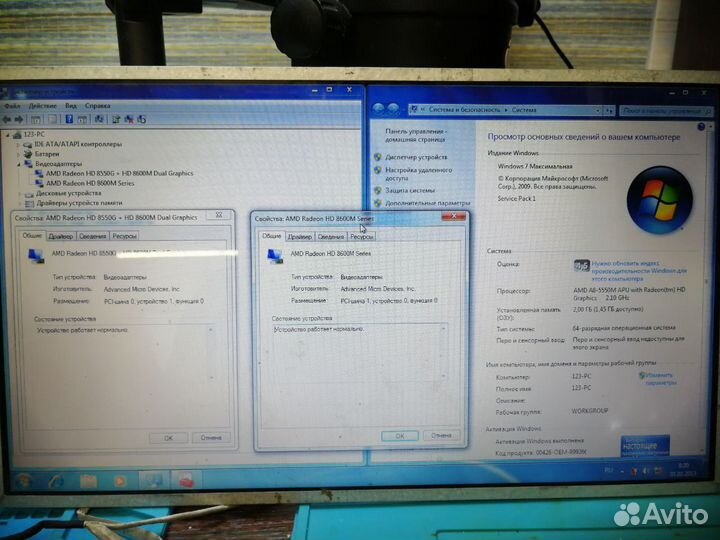The height and width of the screenshot is (540, 720).
Task: Scan for hardware changes toolbar icon
Action: pyautogui.click(x=99, y=119)
